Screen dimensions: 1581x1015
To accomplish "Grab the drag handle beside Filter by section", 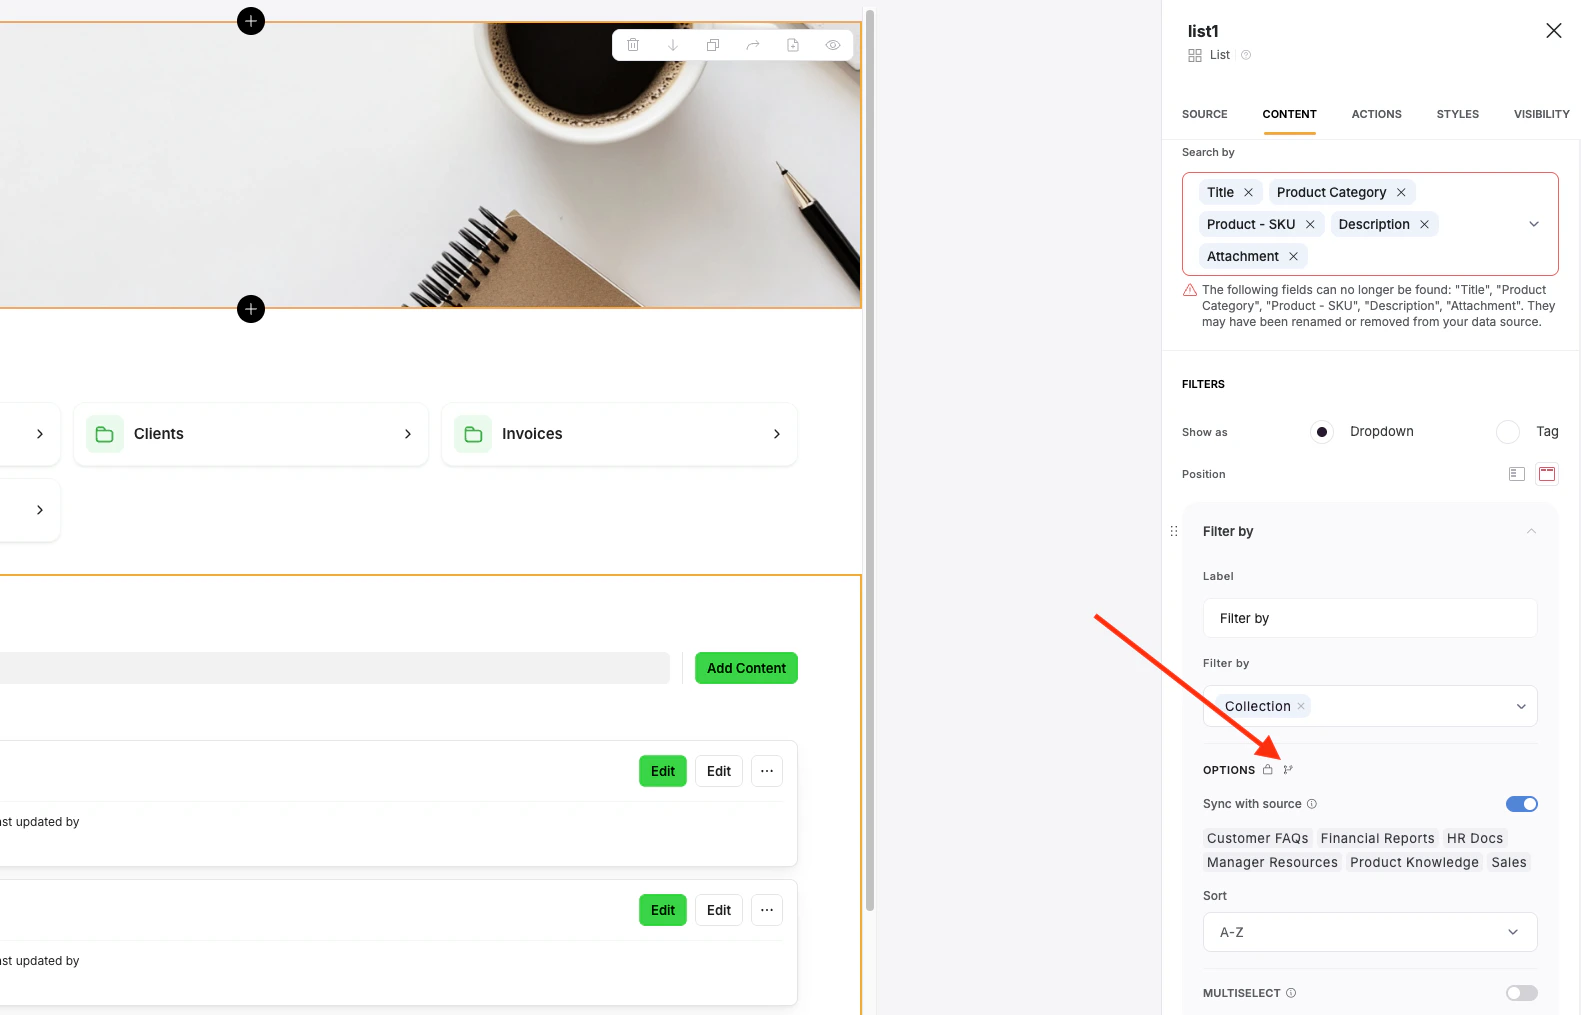I will 1174,531.
